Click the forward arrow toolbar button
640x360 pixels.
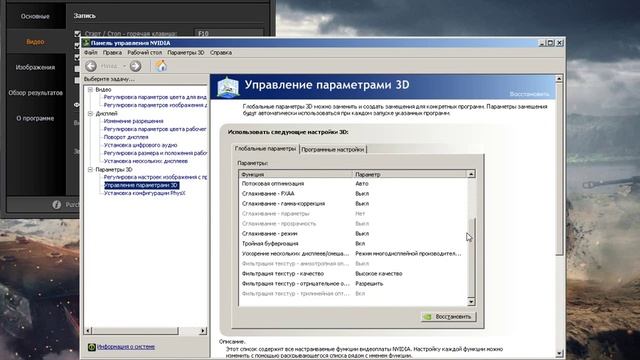tap(136, 66)
